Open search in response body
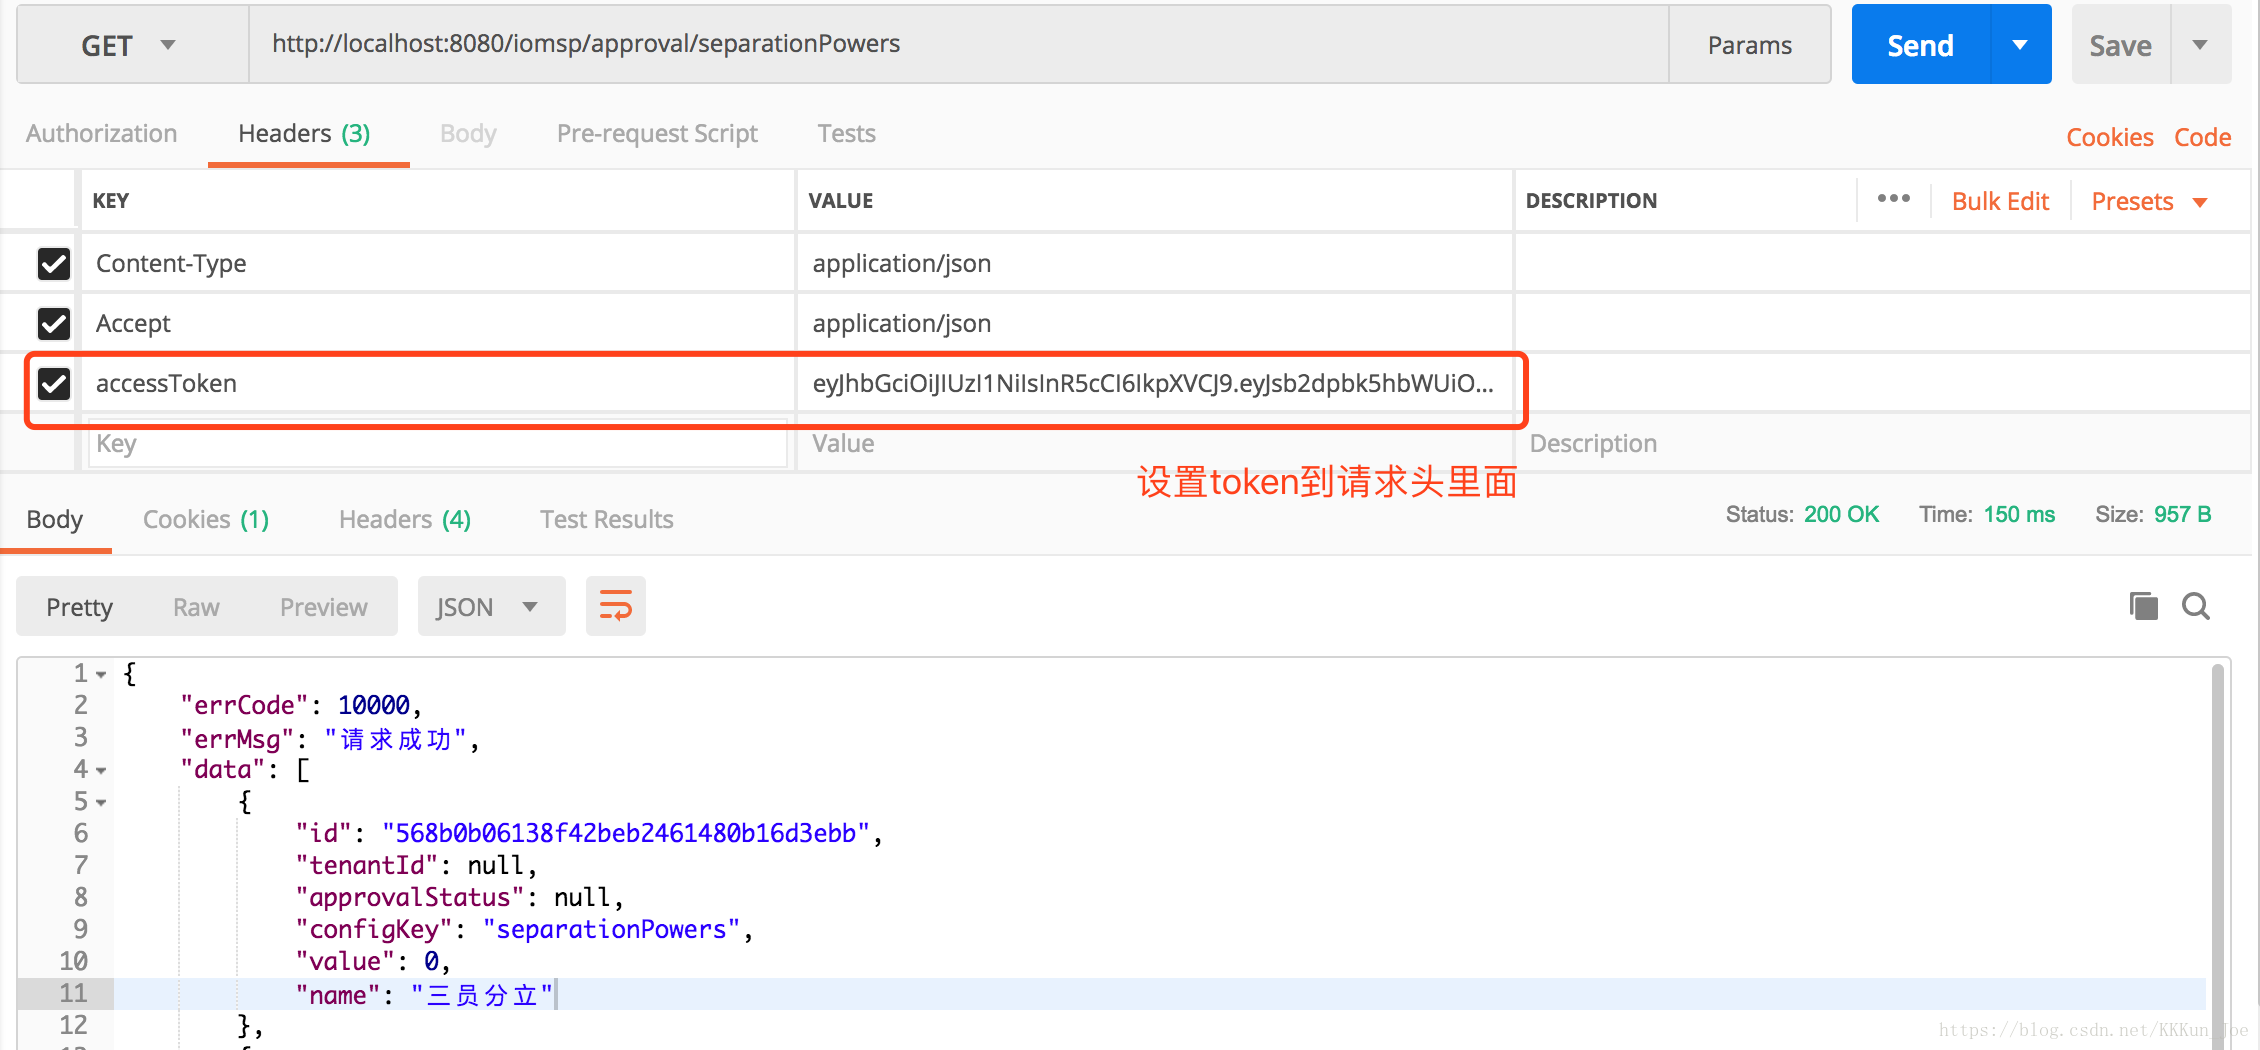Screen dimensions: 2260x1050 tap(2195, 606)
